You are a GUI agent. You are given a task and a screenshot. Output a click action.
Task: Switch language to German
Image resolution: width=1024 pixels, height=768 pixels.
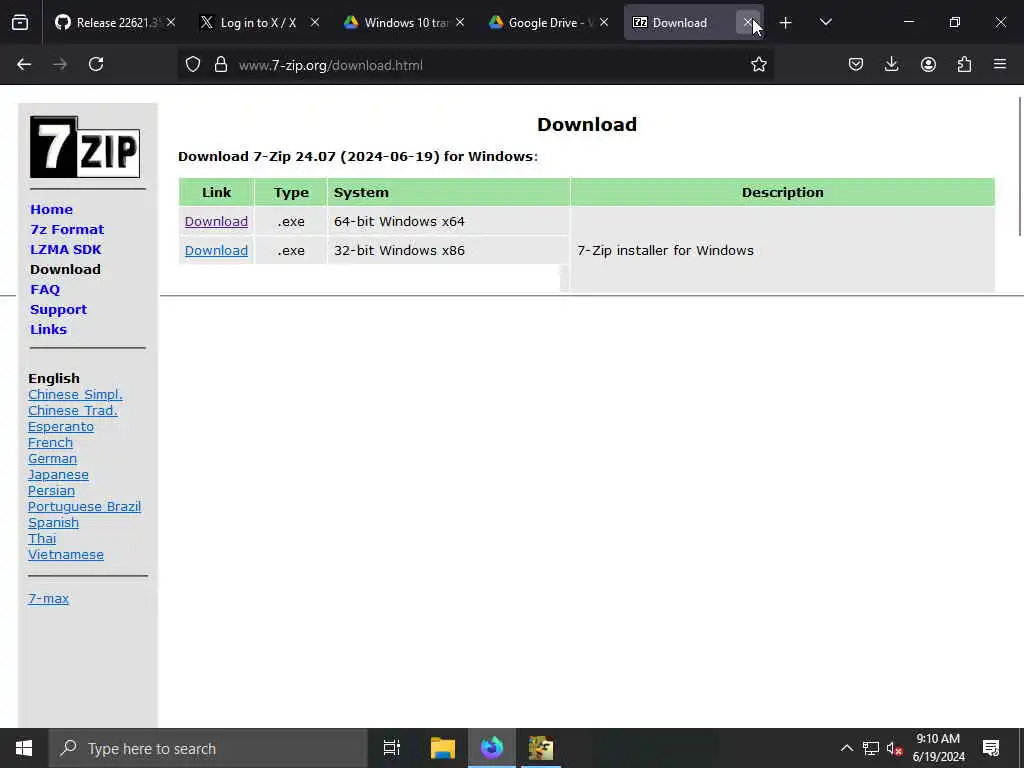click(52, 458)
